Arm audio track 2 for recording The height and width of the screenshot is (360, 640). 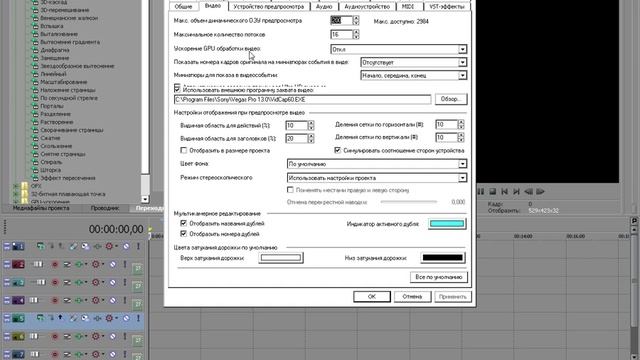55,264
